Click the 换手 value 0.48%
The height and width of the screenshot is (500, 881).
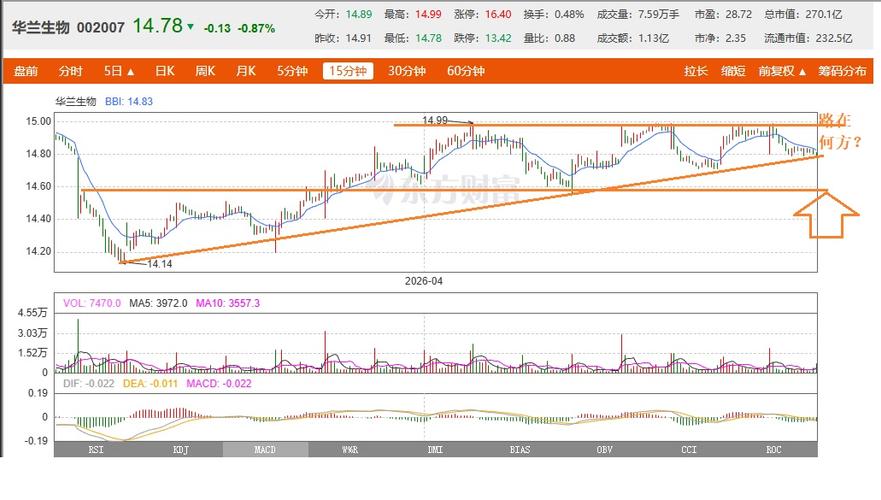point(569,15)
